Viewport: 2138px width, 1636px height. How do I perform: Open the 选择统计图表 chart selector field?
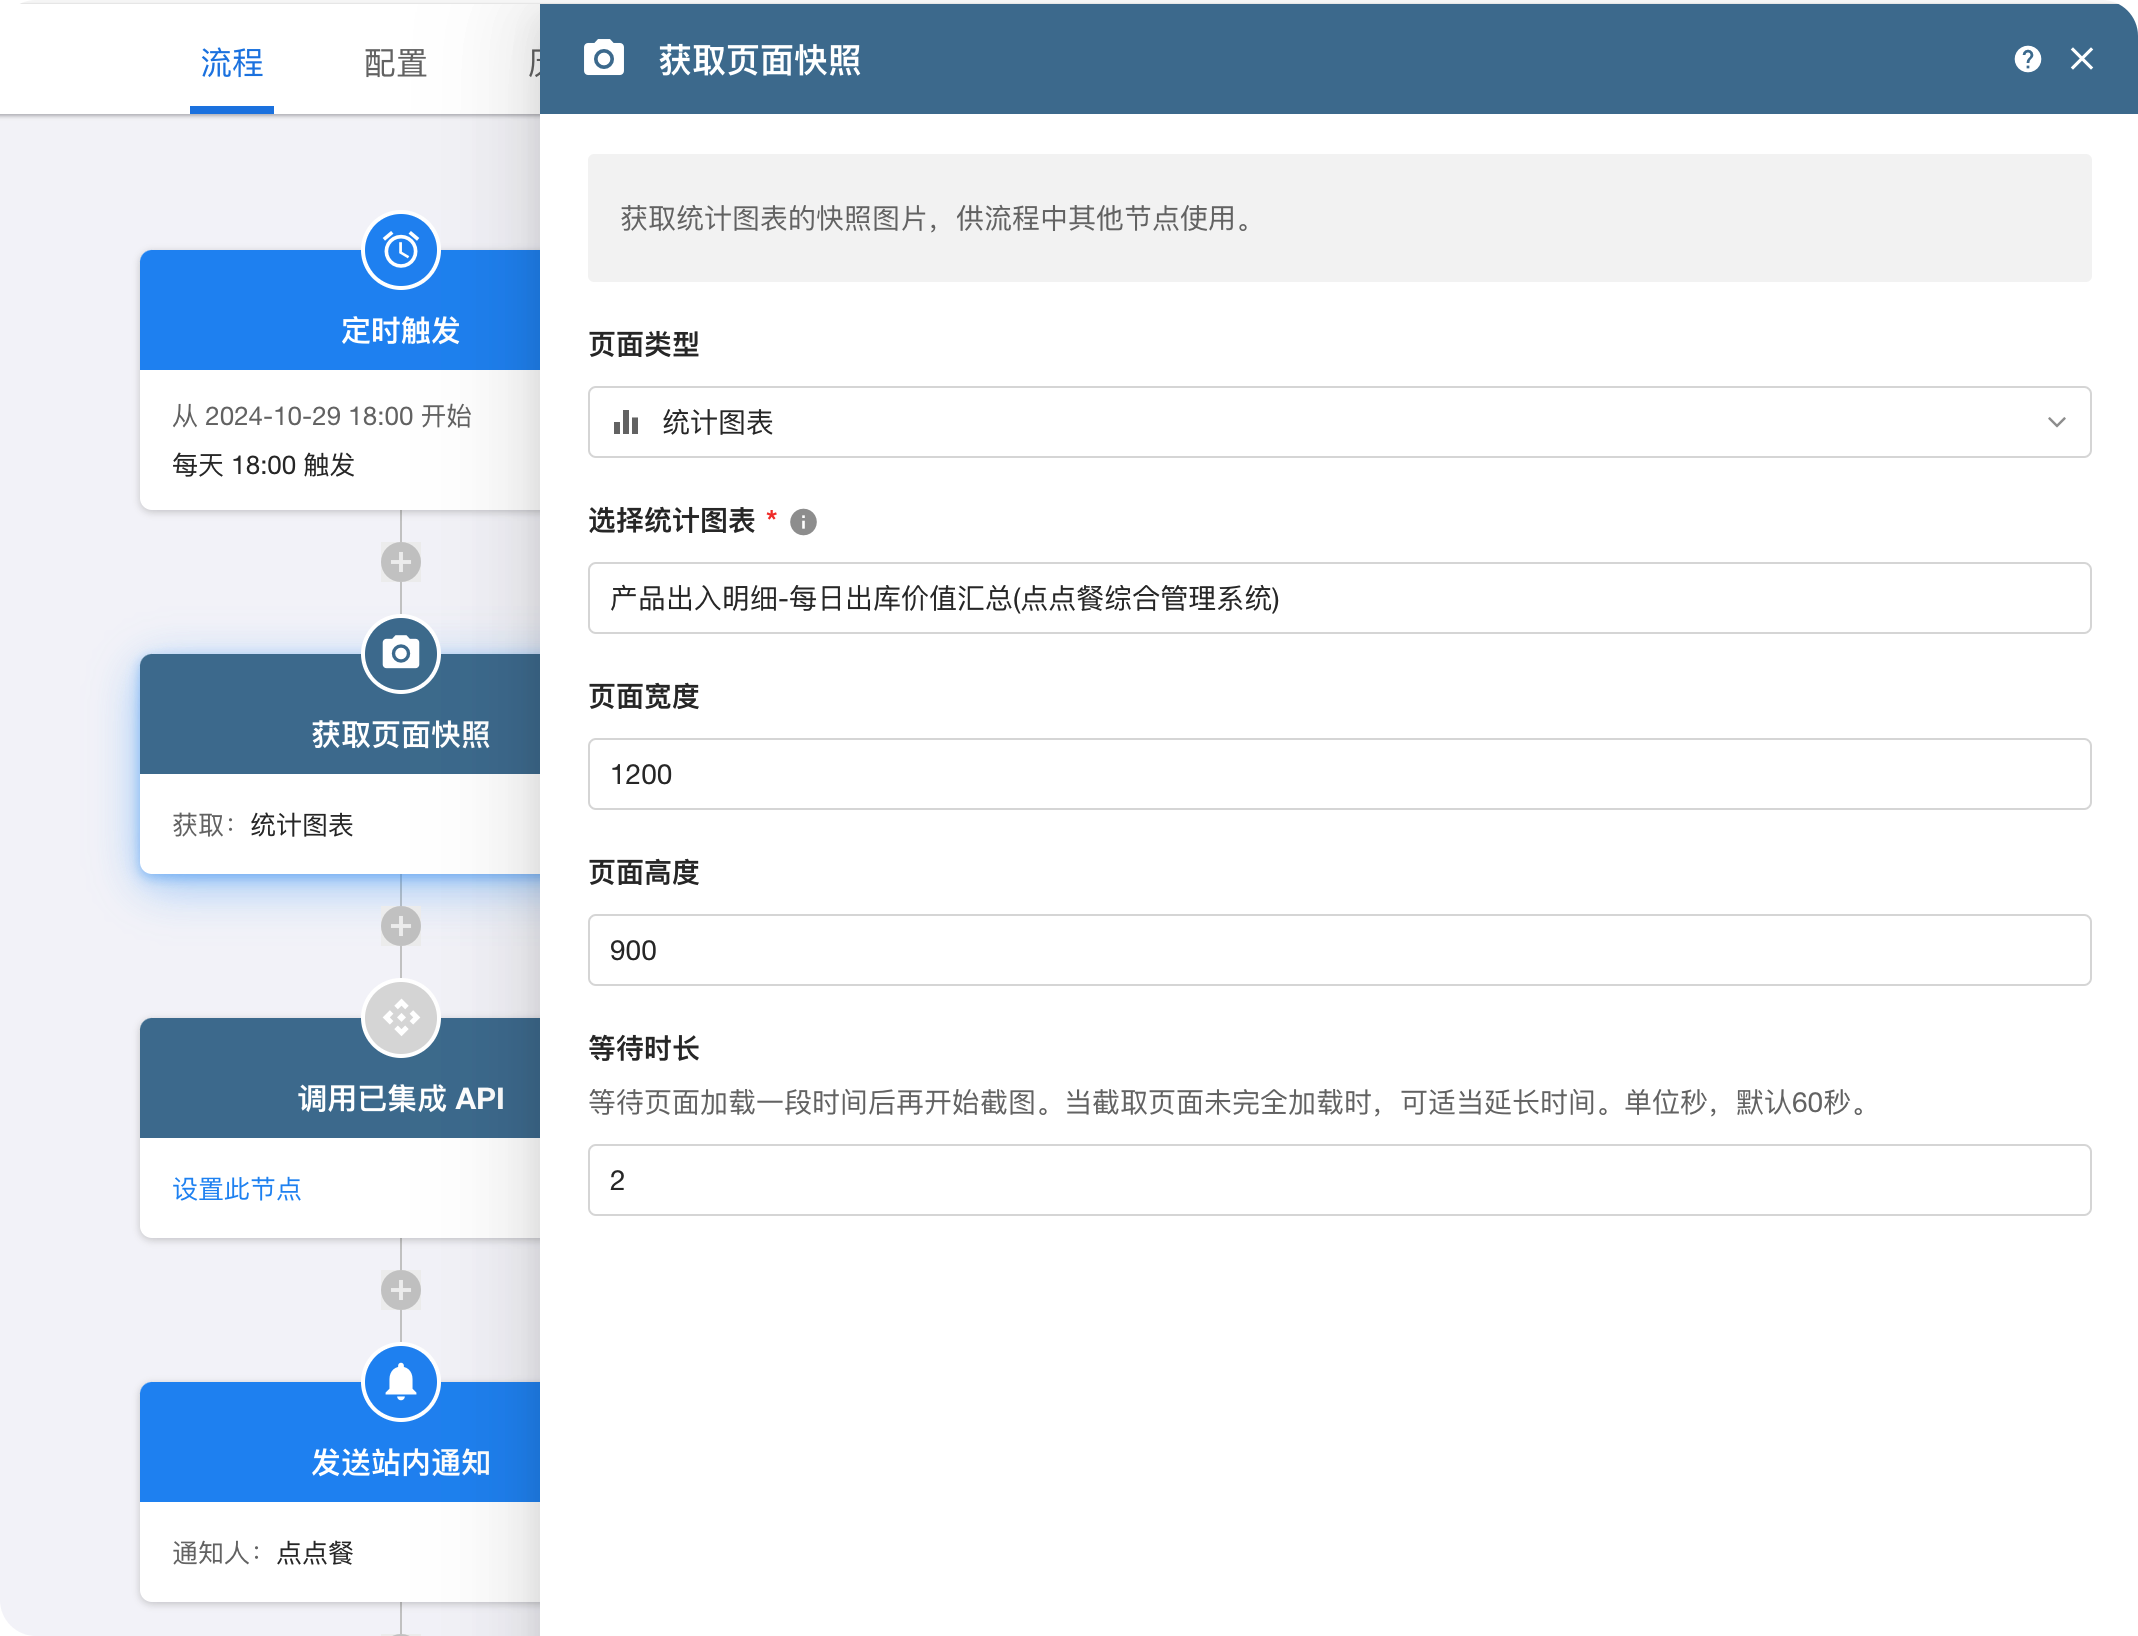click(x=1338, y=598)
